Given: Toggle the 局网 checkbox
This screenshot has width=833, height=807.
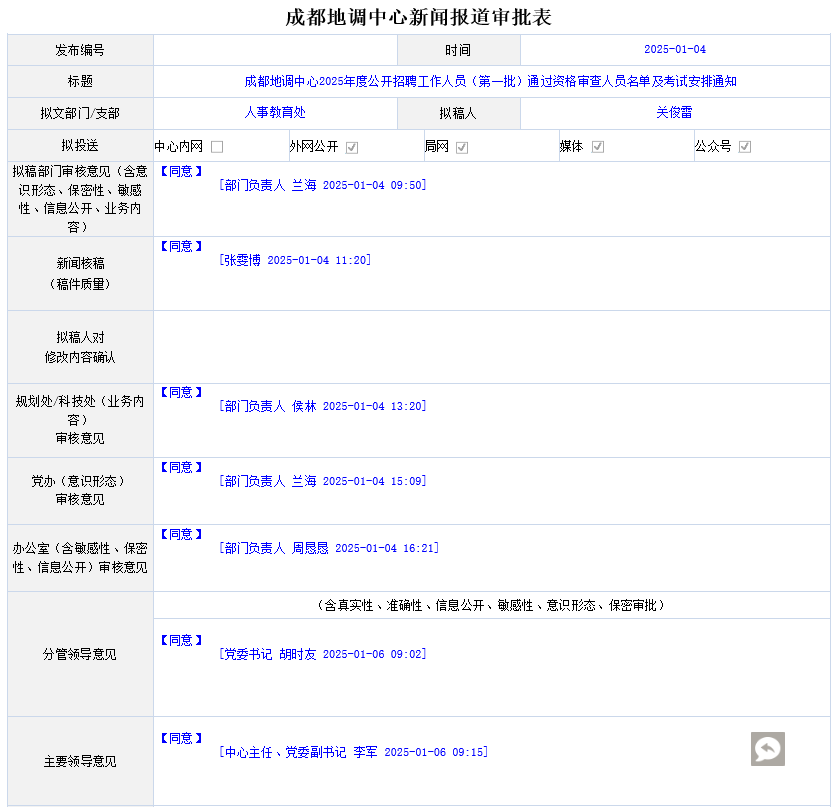Looking at the screenshot, I should point(462,147).
